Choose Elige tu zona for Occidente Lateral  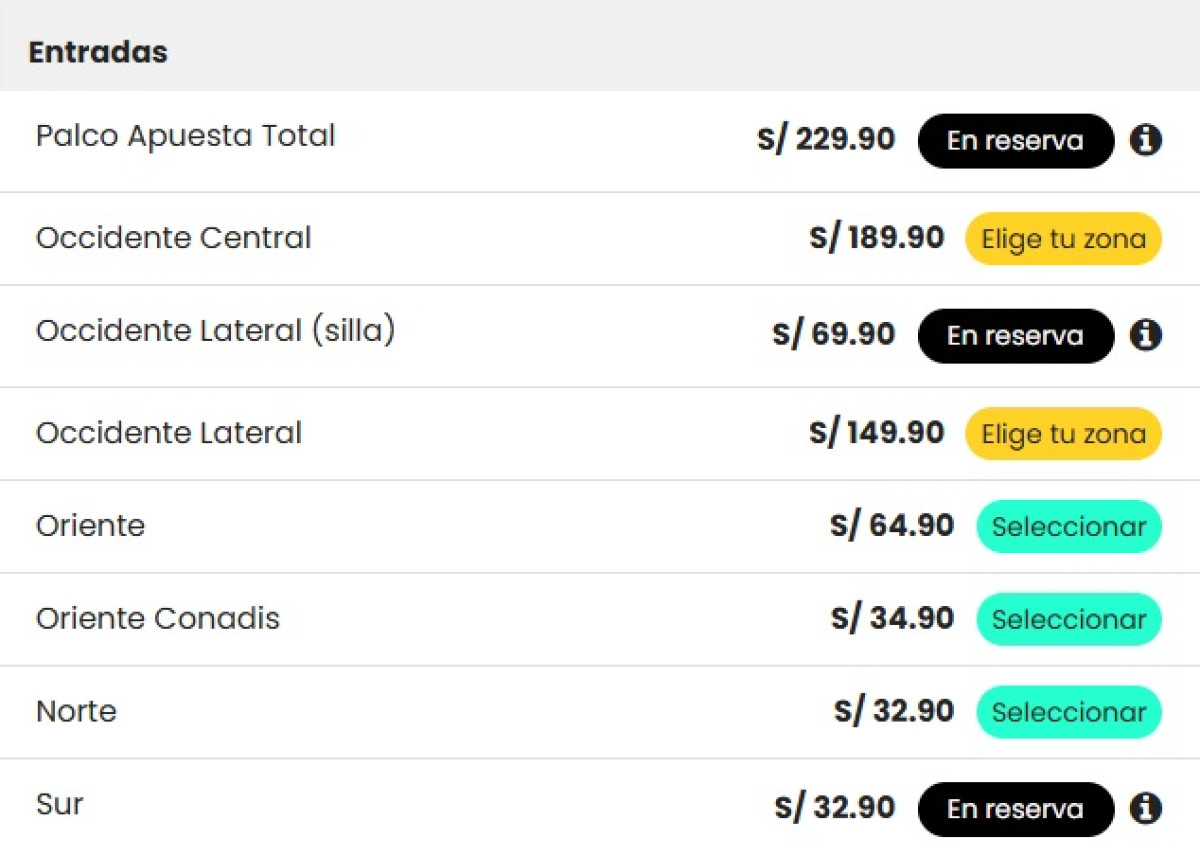click(1063, 434)
